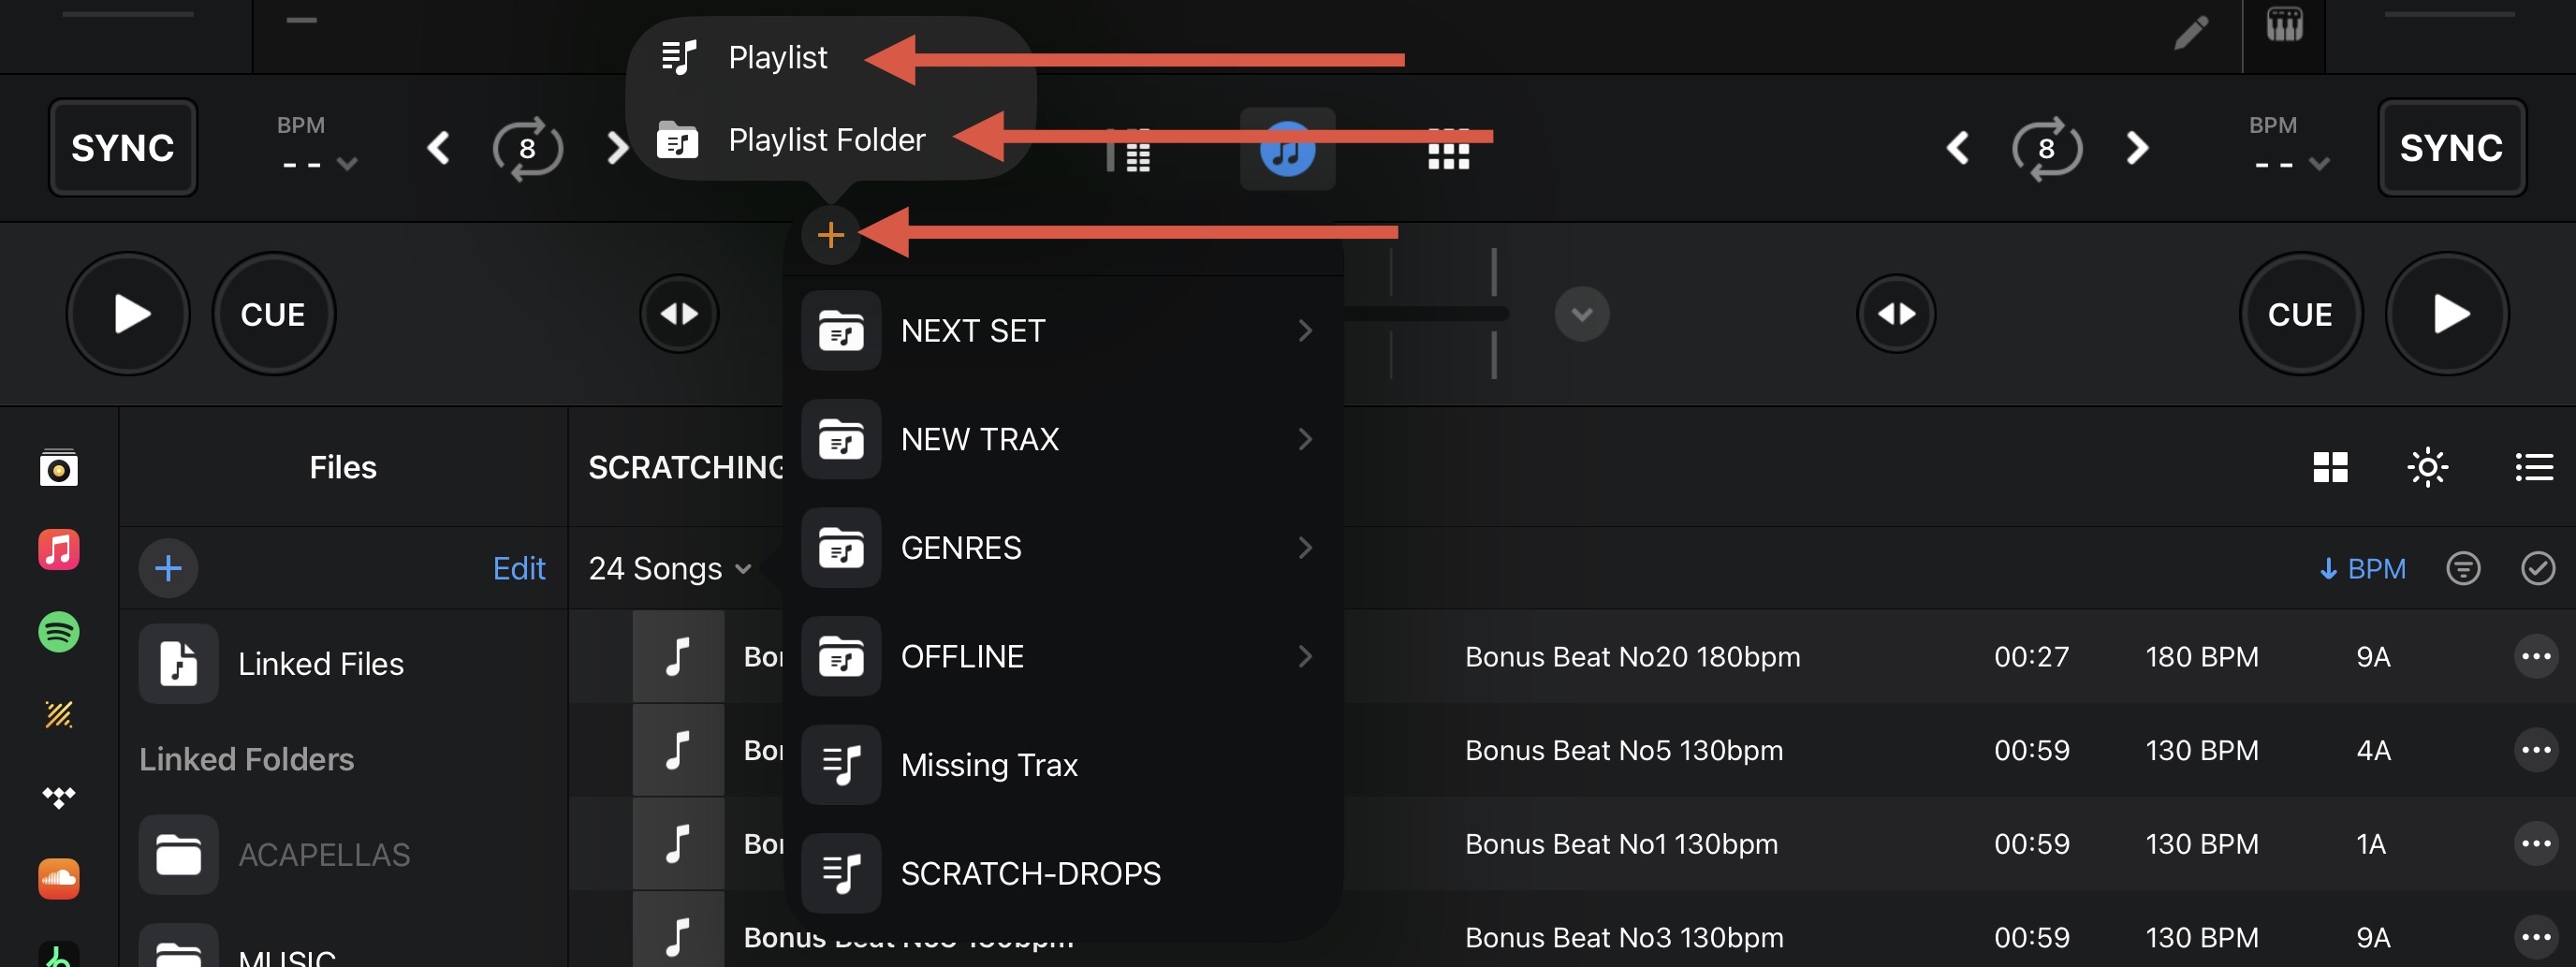
Task: Choose Playlist from the popup menu
Action: [x=777, y=58]
